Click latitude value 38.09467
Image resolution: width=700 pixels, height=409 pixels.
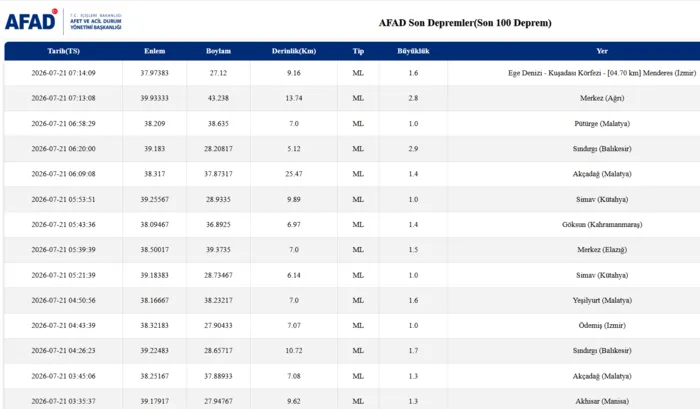click(154, 224)
